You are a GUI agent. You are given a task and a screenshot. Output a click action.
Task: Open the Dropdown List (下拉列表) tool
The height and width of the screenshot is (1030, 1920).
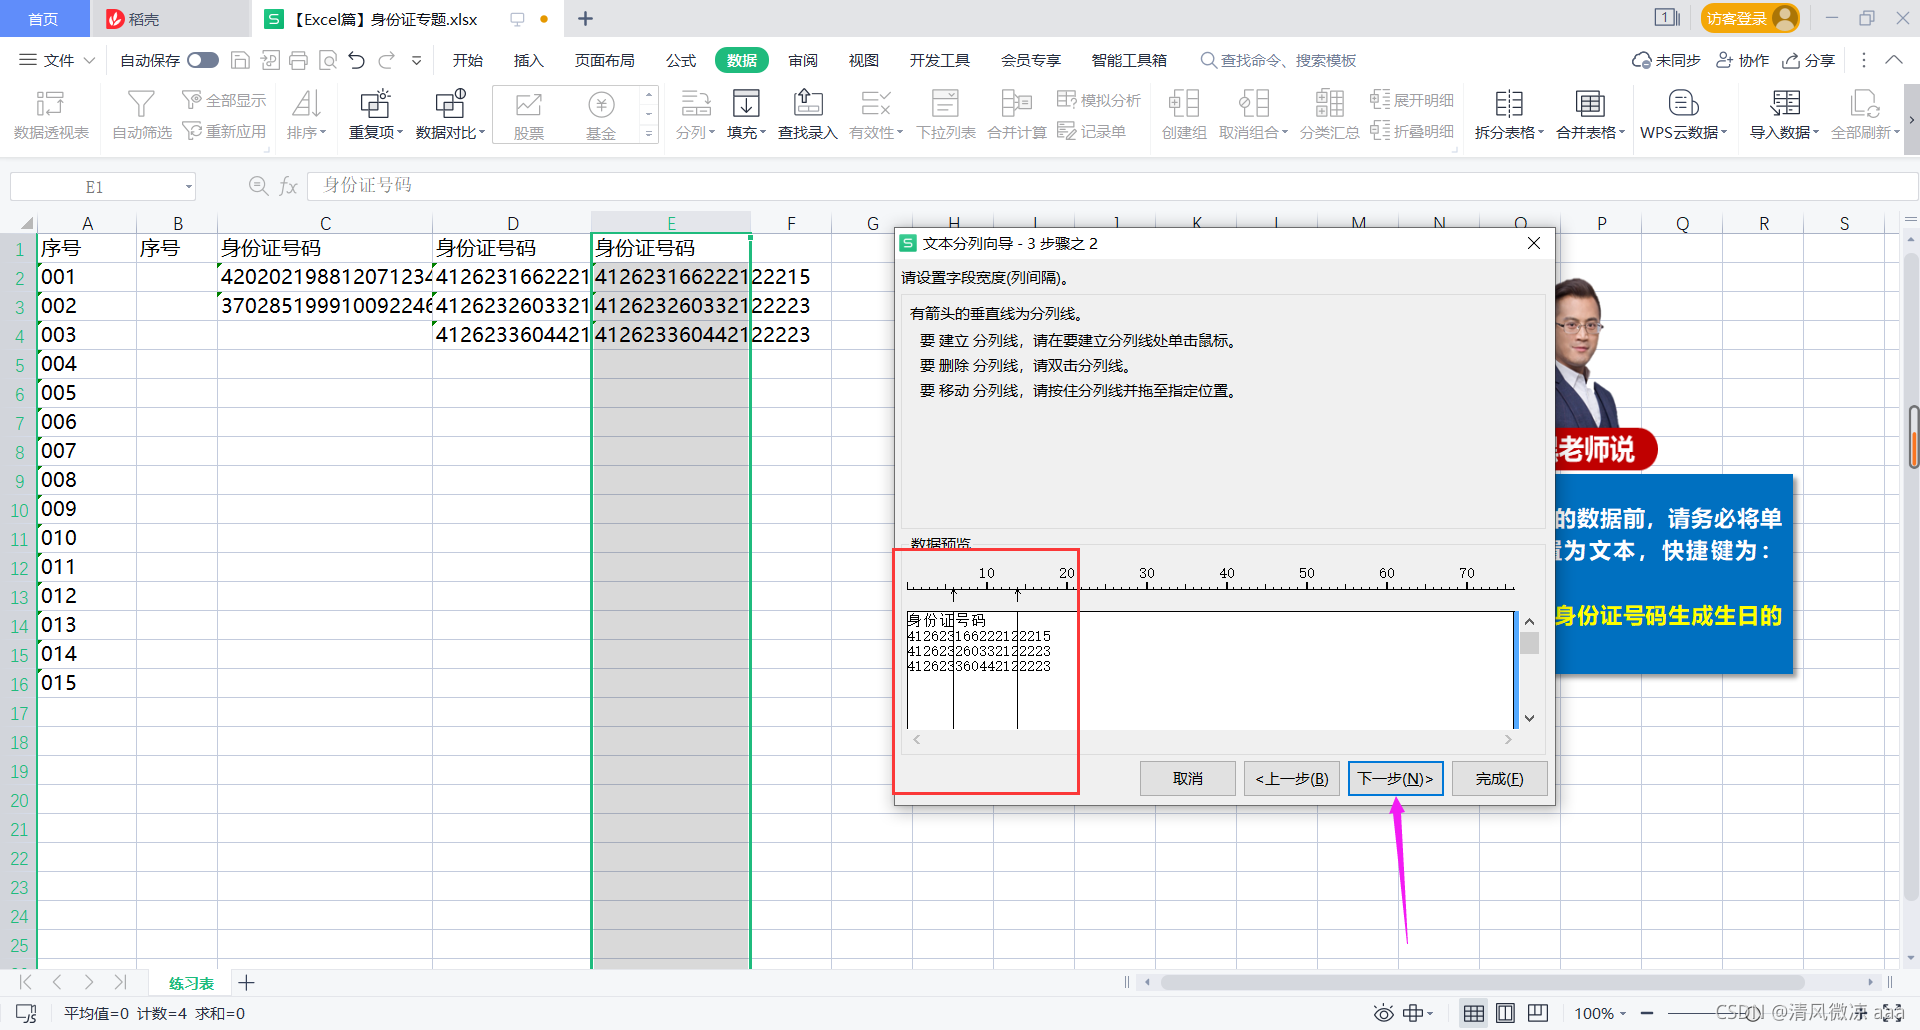click(x=945, y=114)
